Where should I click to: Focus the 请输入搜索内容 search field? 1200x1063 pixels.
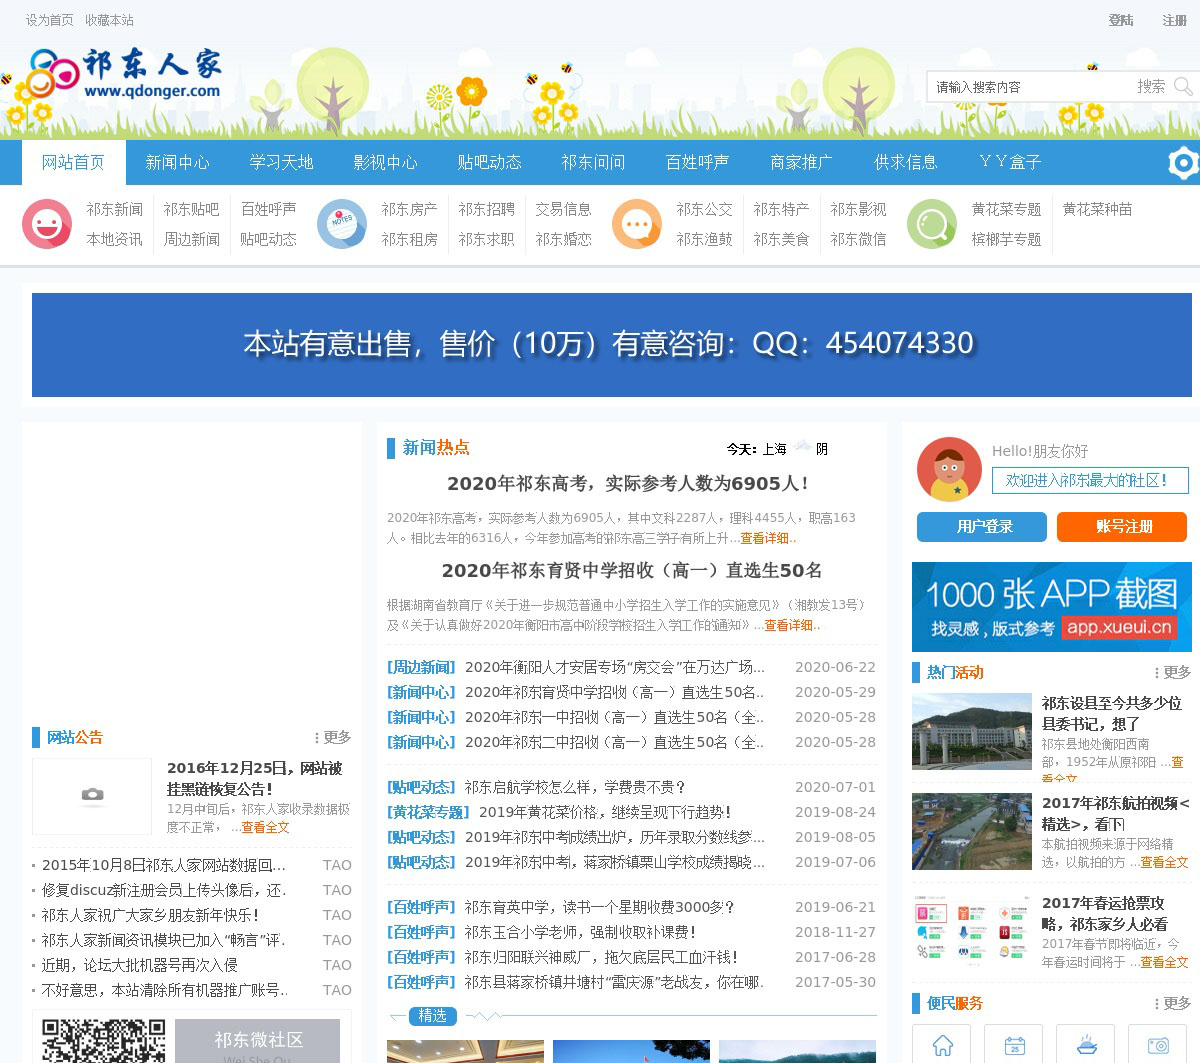(1030, 87)
